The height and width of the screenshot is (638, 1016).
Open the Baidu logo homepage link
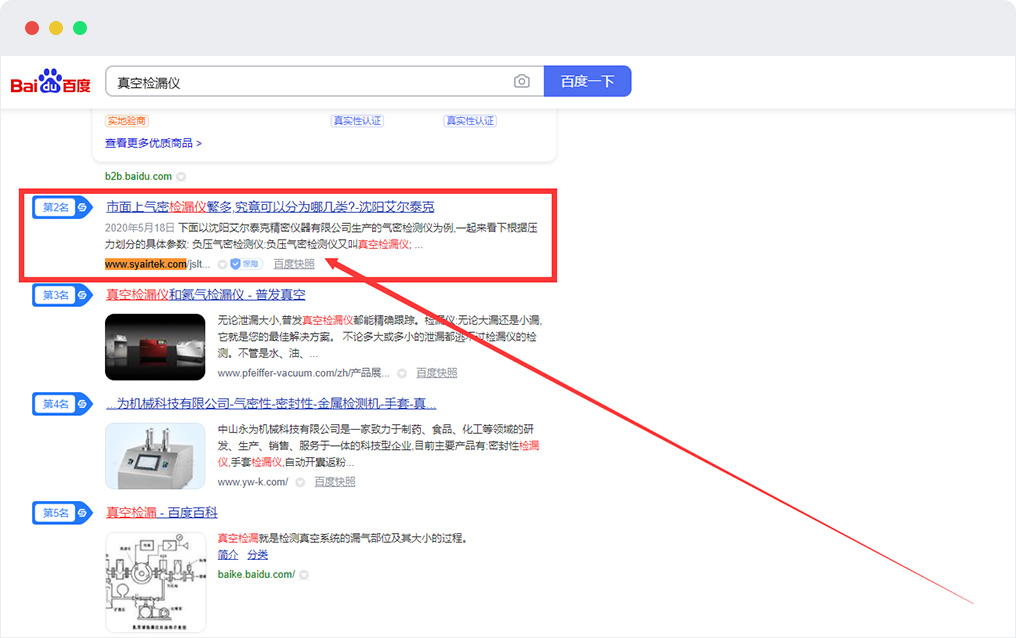tap(51, 82)
